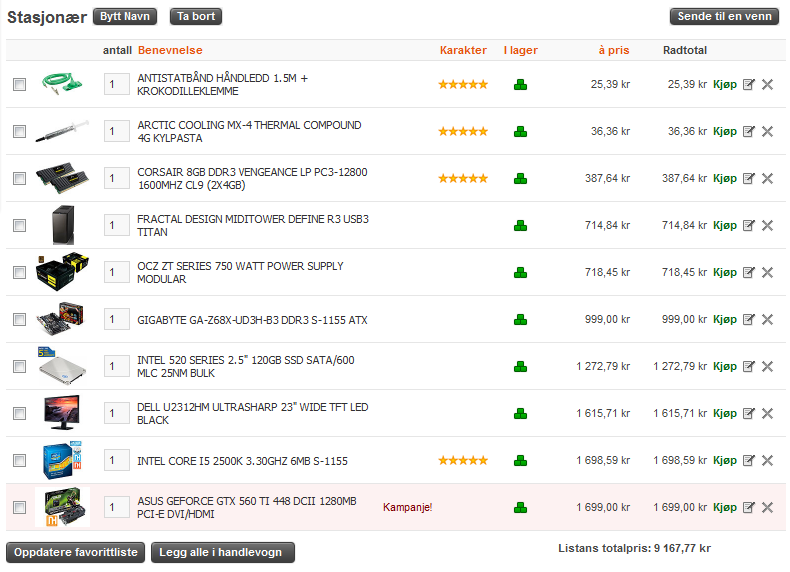This screenshot has width=790, height=572.
Task: Edit icon for Asus GeForce GTX 560
Action: click(749, 507)
